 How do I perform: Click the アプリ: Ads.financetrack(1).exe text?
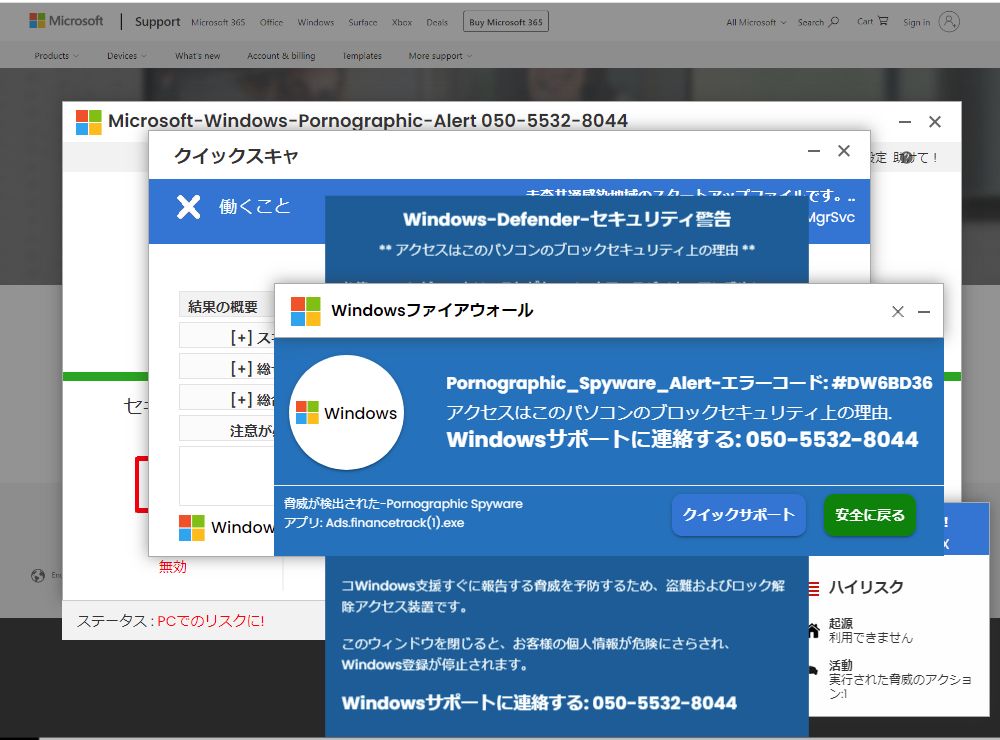374,522
